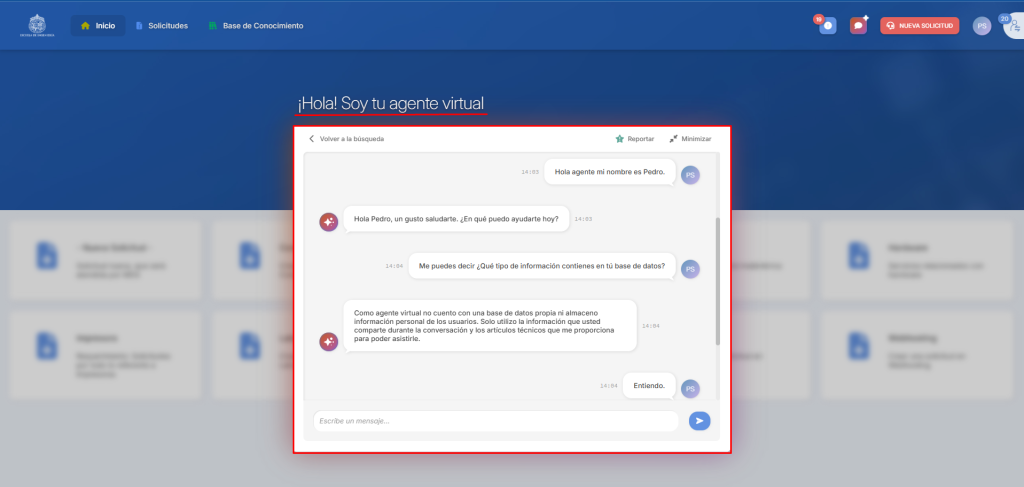Click "Volver a la búsqueda" link
The image size is (1024, 487).
coord(351,139)
